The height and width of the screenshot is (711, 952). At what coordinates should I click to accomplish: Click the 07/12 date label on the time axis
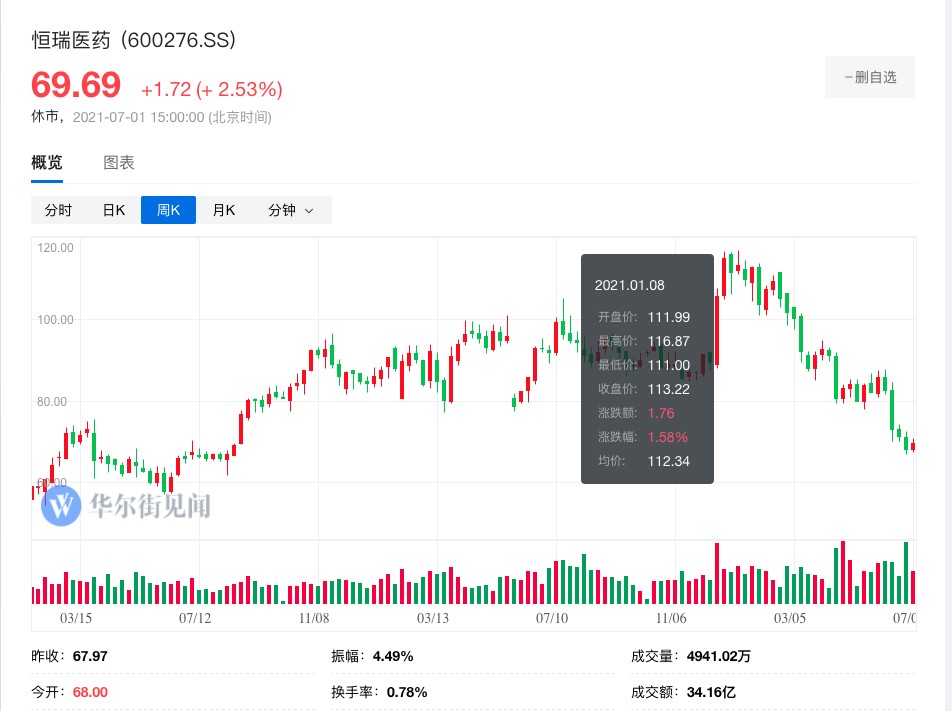tap(195, 619)
